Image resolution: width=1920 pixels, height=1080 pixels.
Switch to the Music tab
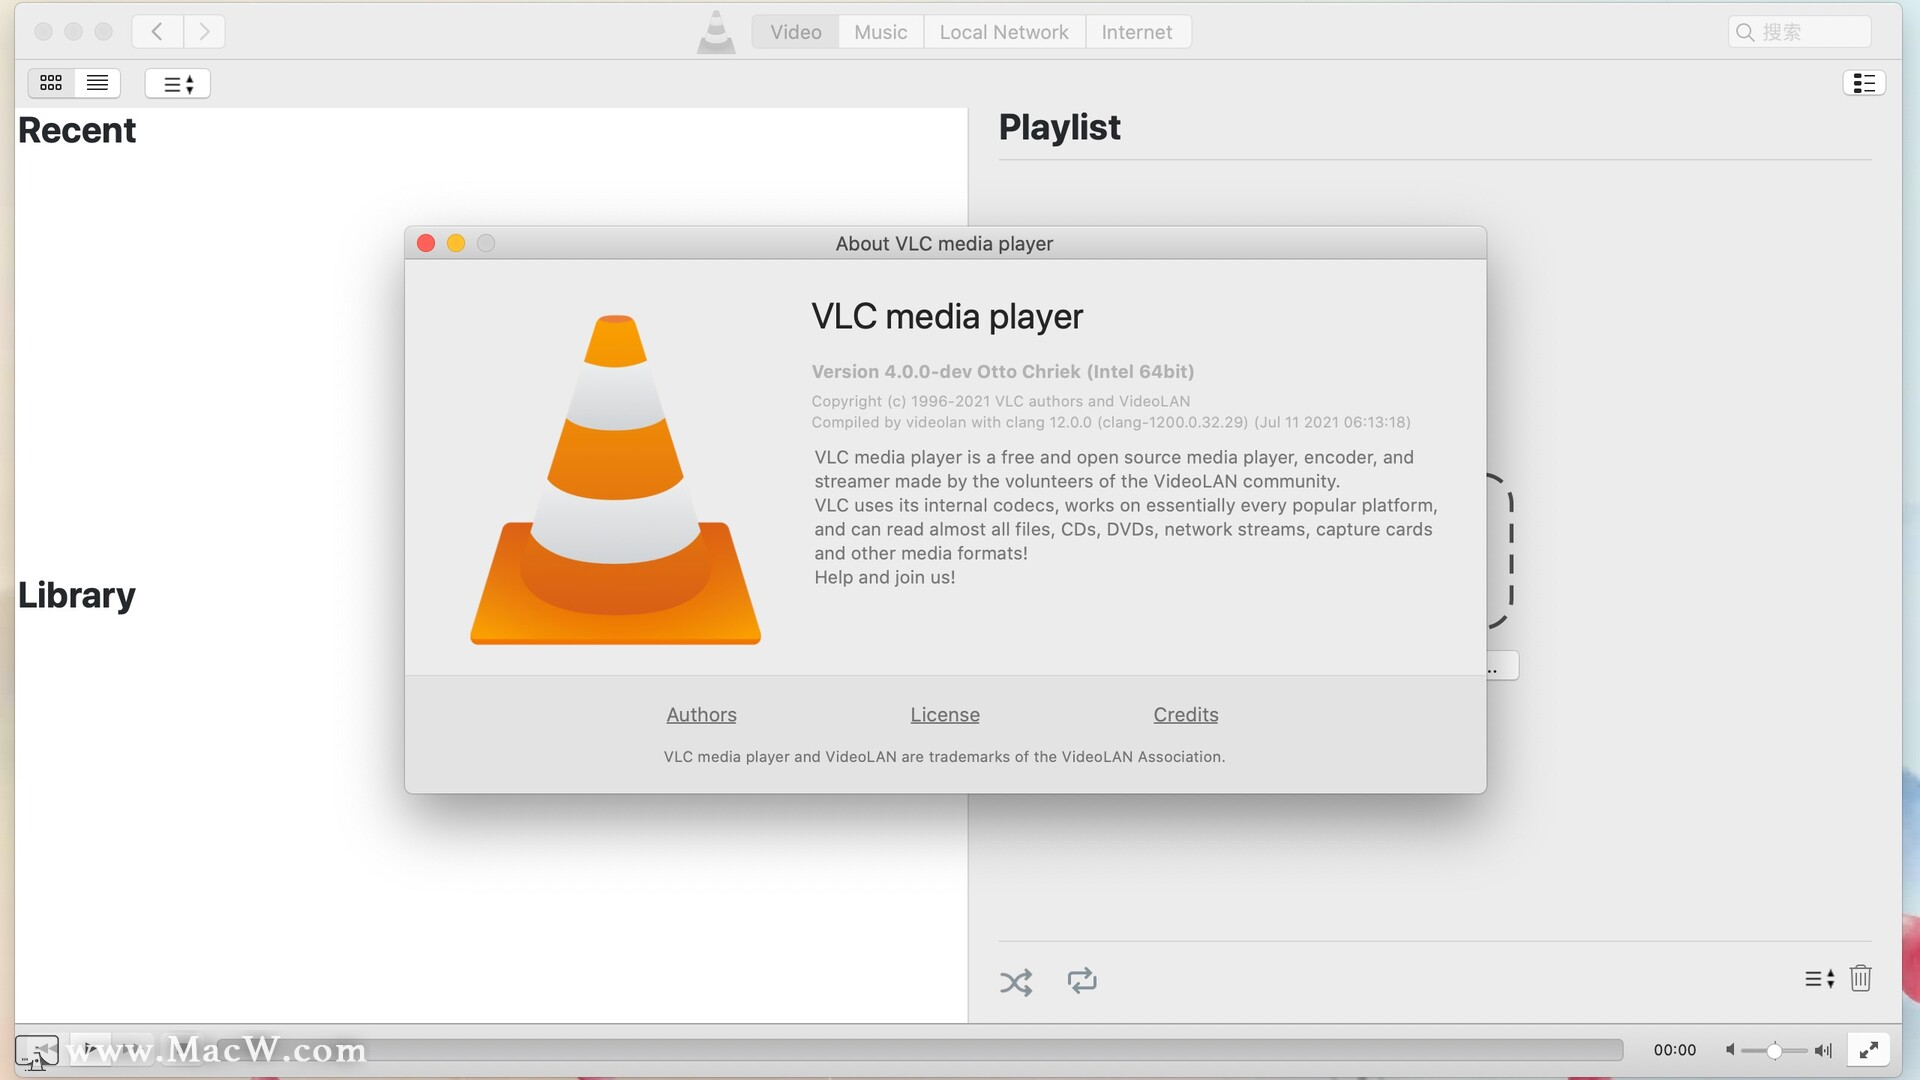point(880,31)
